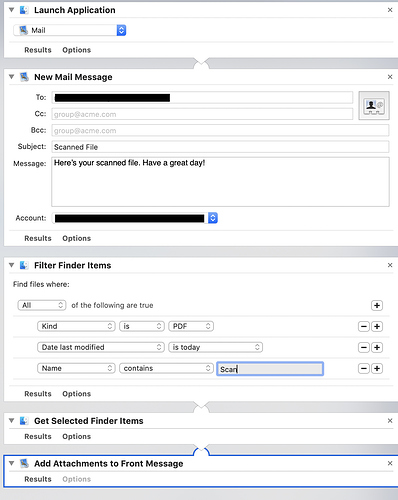Image resolution: width=398 pixels, height=500 pixels.
Task: Collapse the Filter Finder Items action
Action: pos(12,265)
